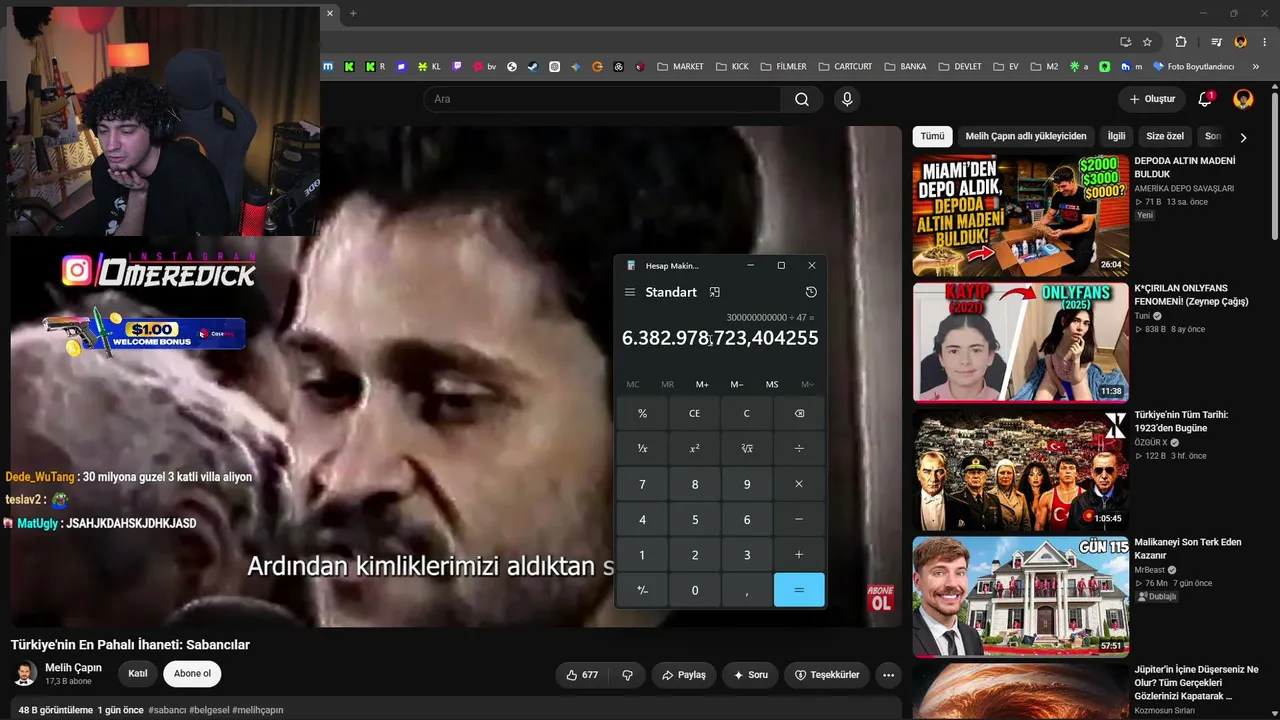
Task: Open the Calculator history panel
Action: [x=811, y=292]
